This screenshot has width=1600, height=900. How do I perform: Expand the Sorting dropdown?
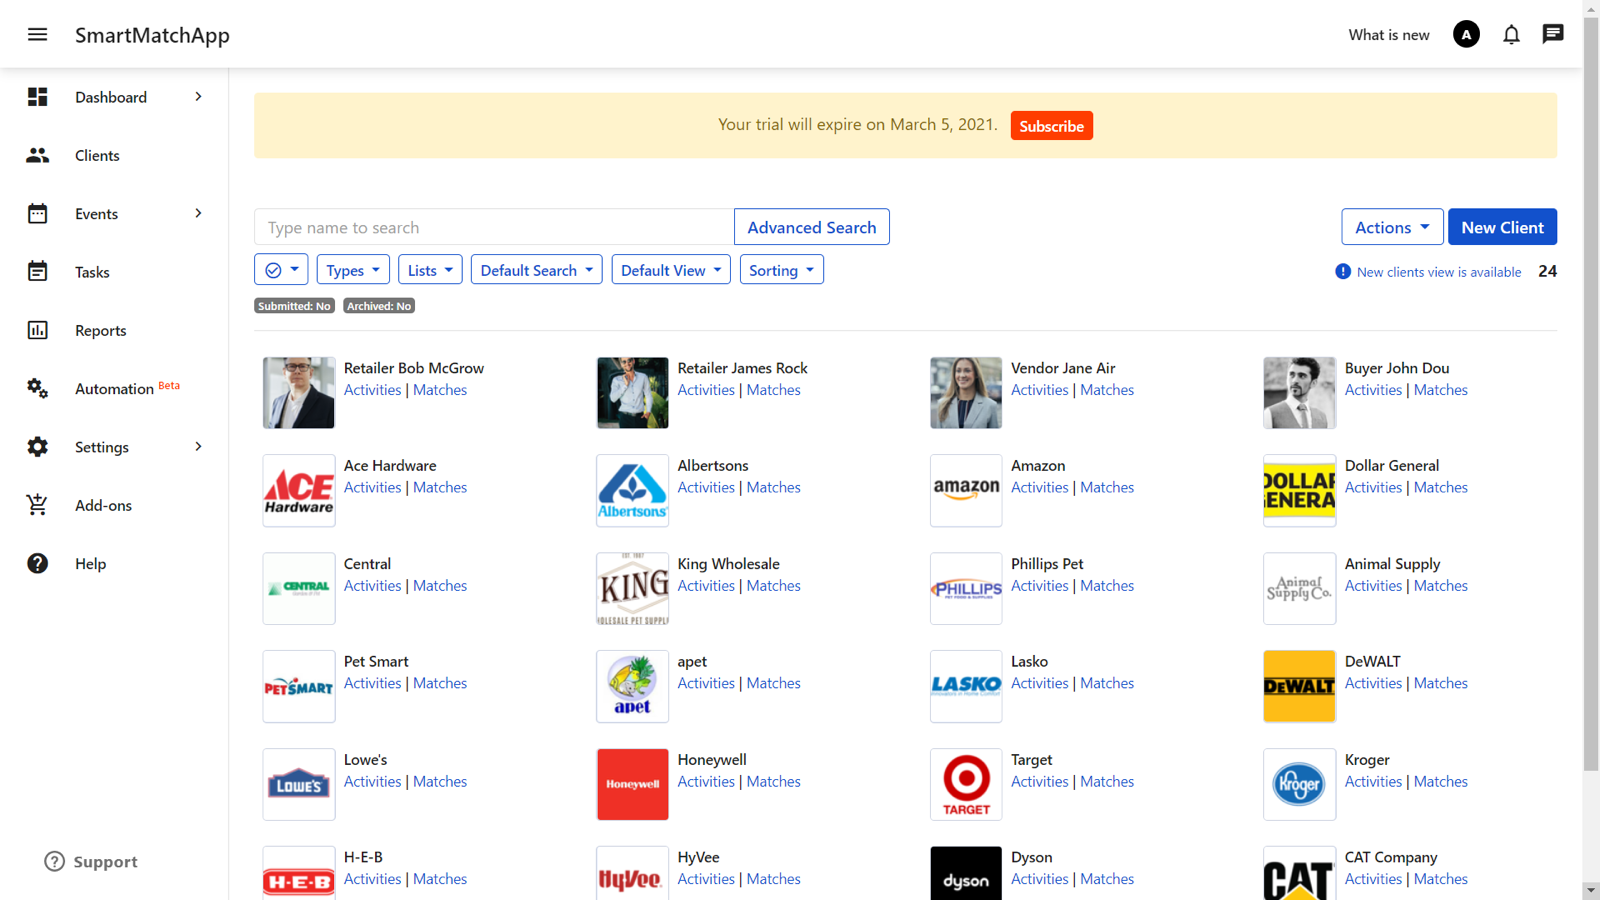pos(781,269)
